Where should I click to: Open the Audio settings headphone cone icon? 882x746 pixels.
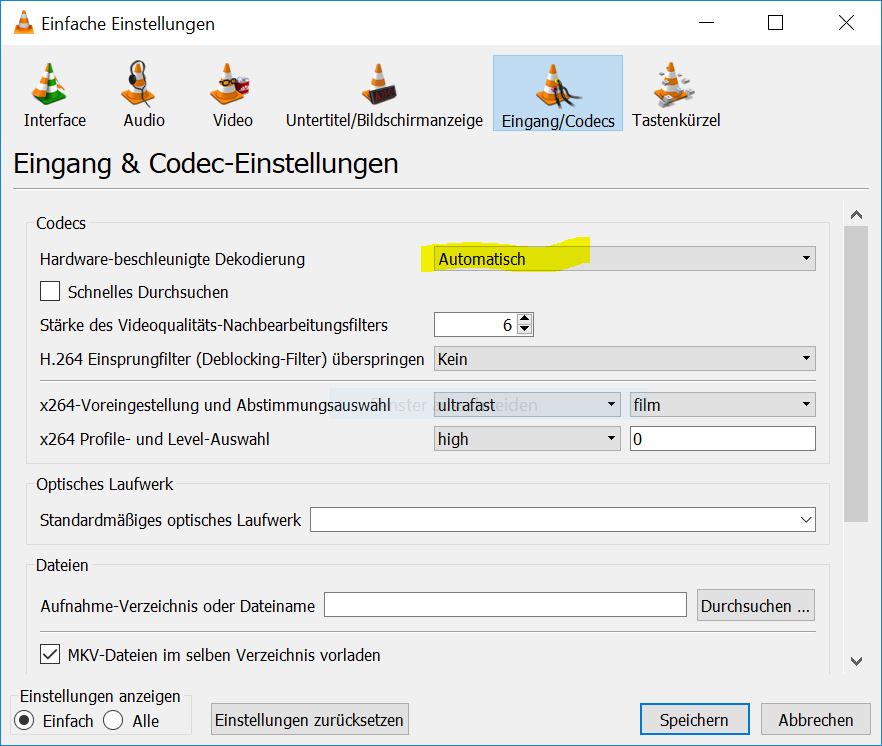coord(138,84)
